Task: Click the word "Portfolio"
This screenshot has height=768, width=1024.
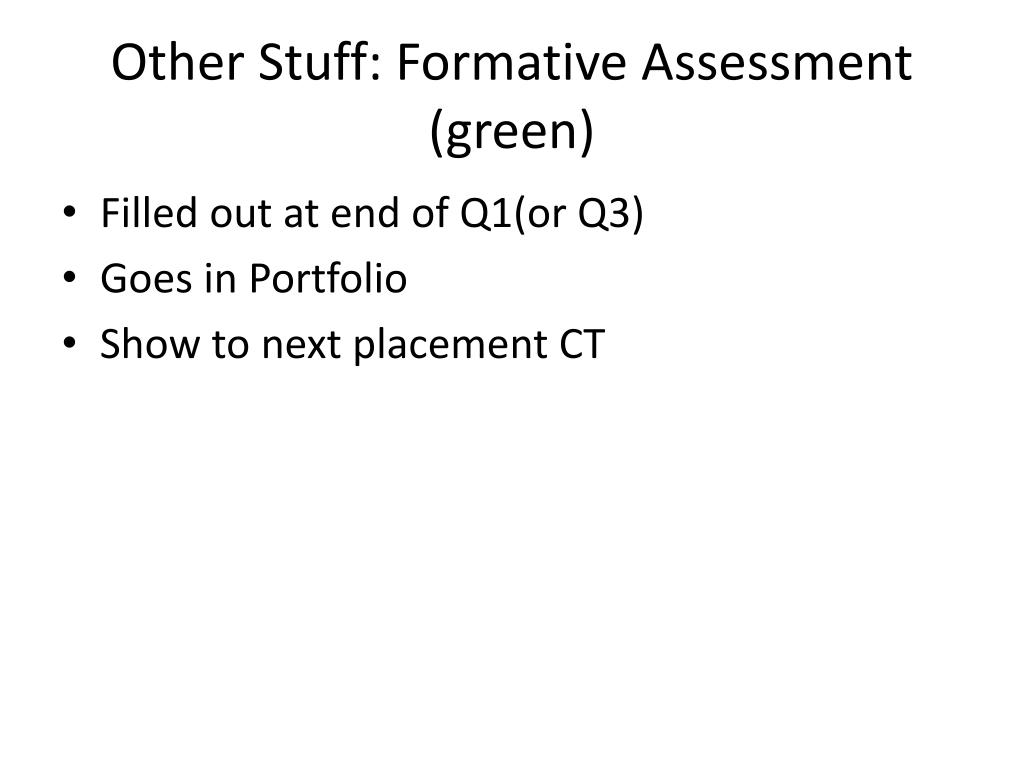Action: [328, 278]
